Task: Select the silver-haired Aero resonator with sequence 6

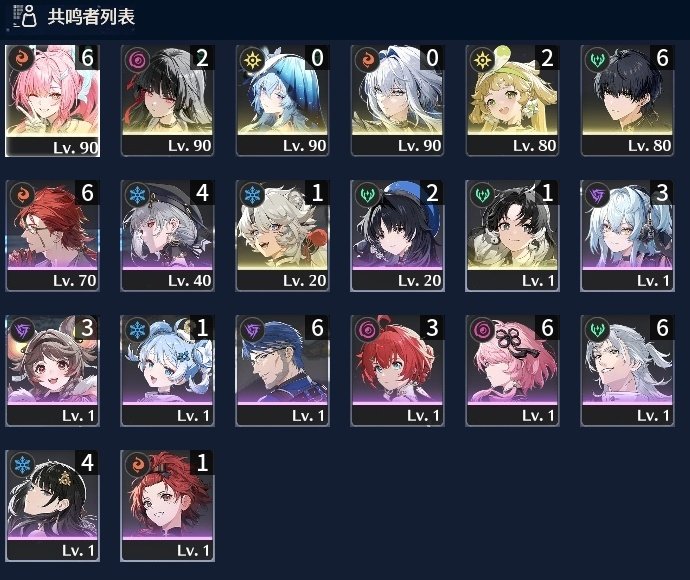Action: click(628, 371)
